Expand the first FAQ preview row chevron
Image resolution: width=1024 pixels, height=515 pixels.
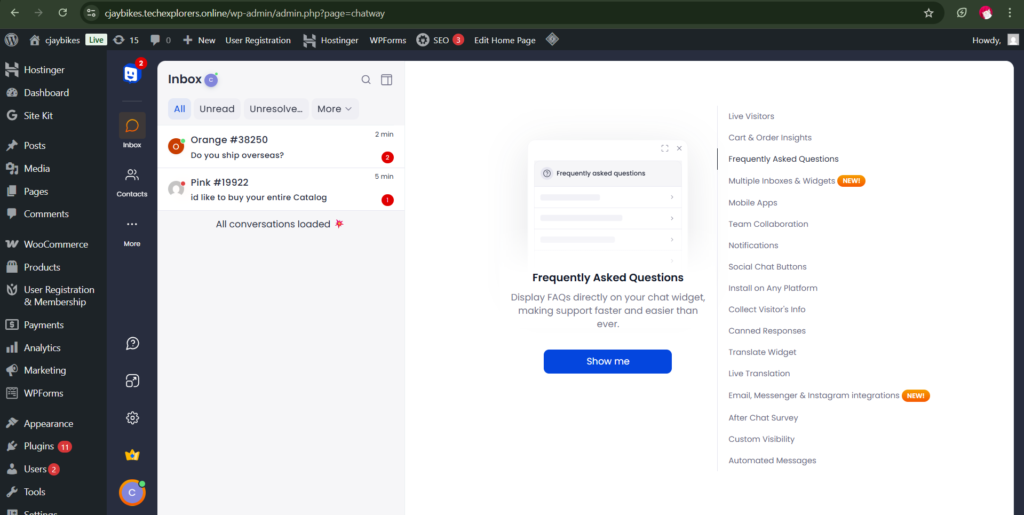pyautogui.click(x=672, y=197)
